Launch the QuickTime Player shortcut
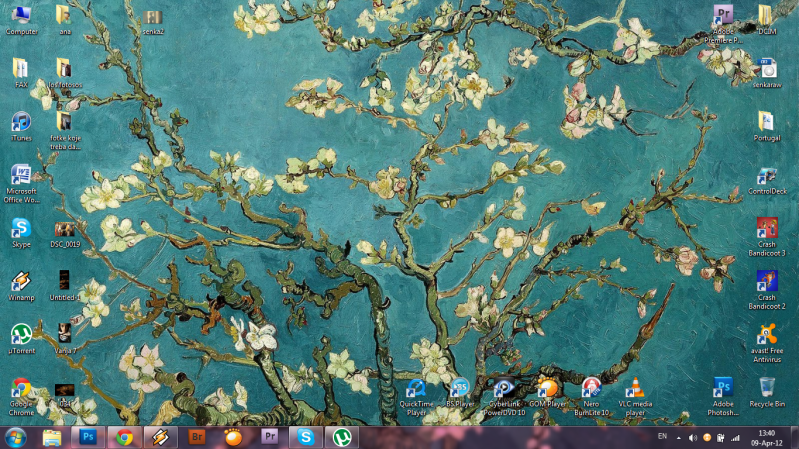 [415, 388]
